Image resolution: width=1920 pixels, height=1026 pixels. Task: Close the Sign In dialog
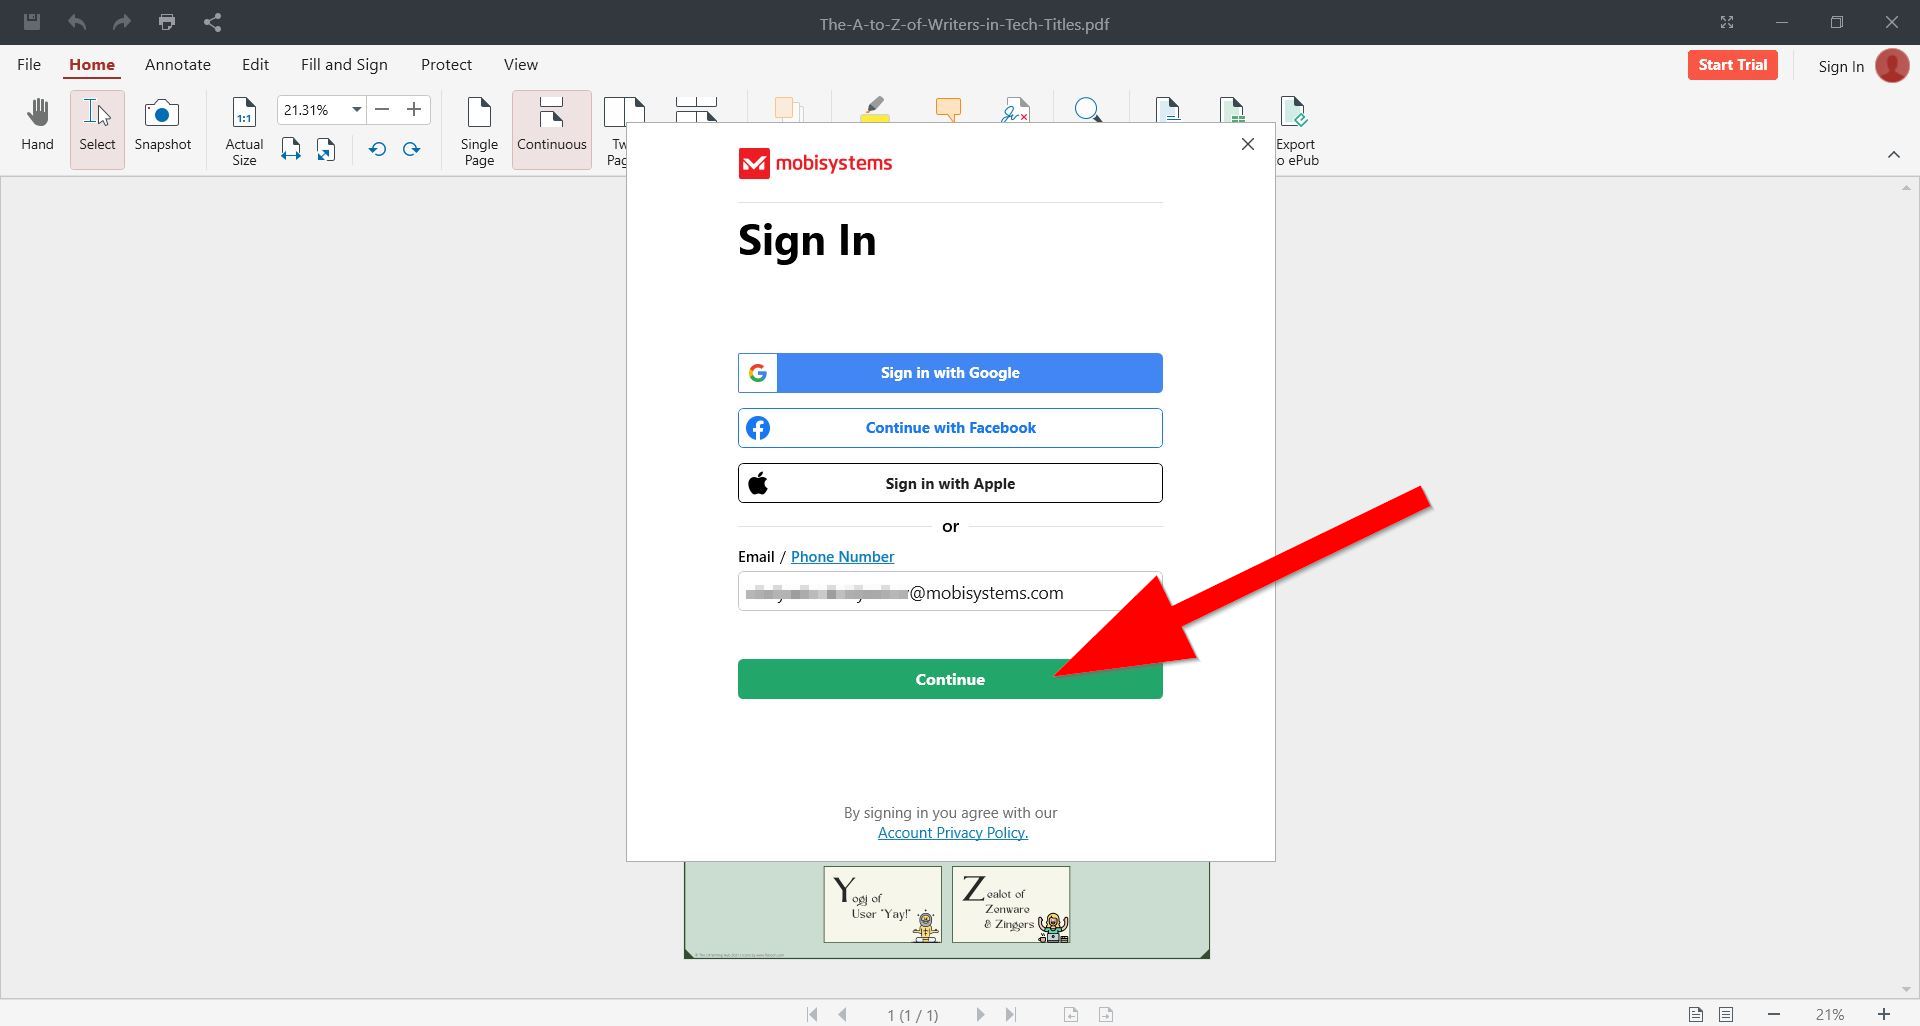1247,144
